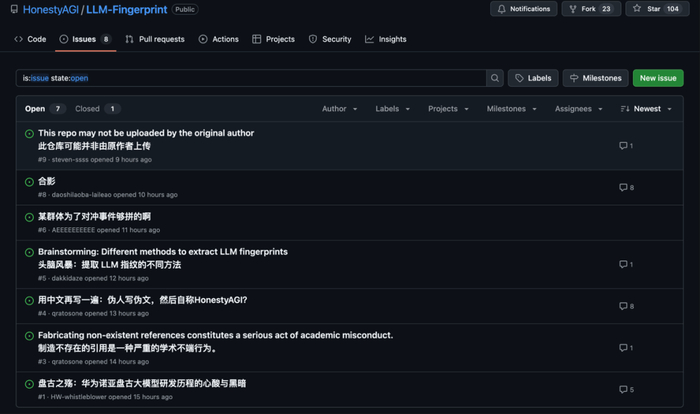Click open-issue status icon of issue #5
Image resolution: width=700 pixels, height=414 pixels.
29,252
